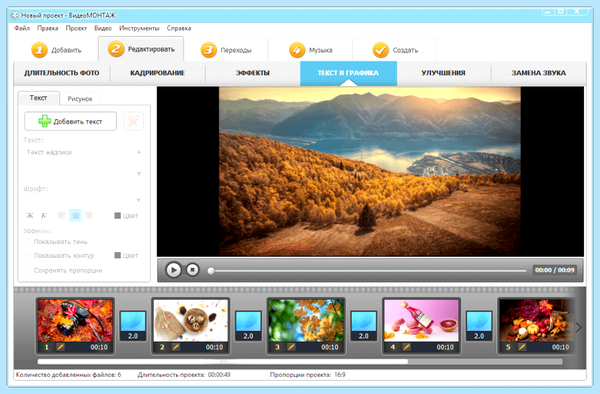The image size is (600, 394).
Task: Switch to the Замена звука section
Action: (x=539, y=73)
